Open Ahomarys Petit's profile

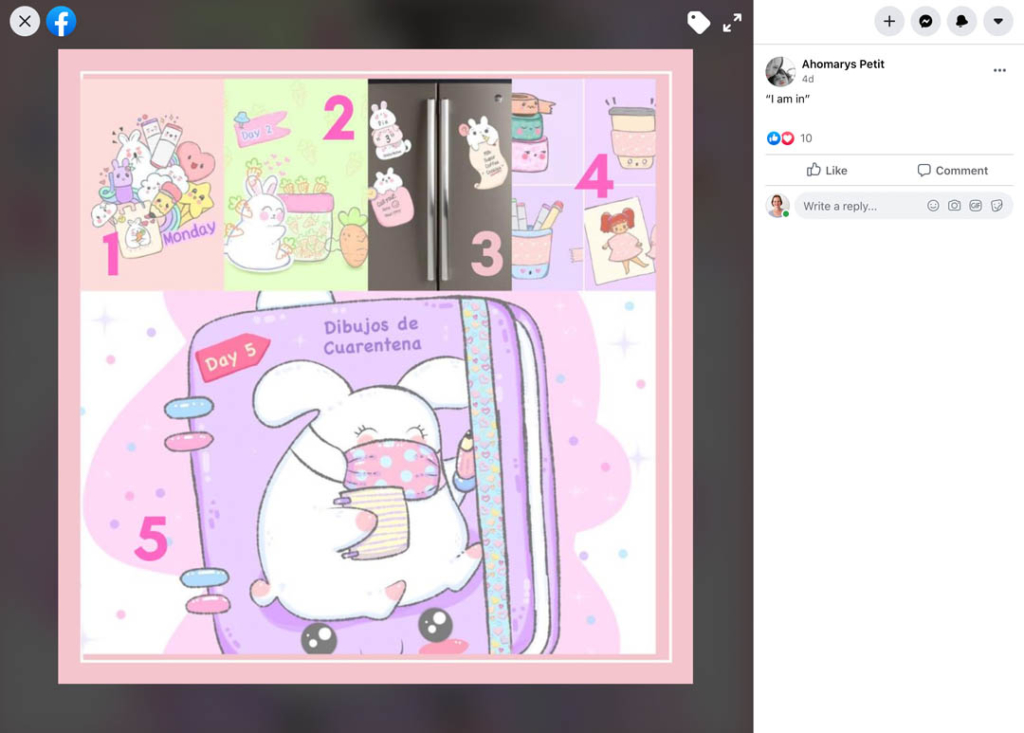843,63
